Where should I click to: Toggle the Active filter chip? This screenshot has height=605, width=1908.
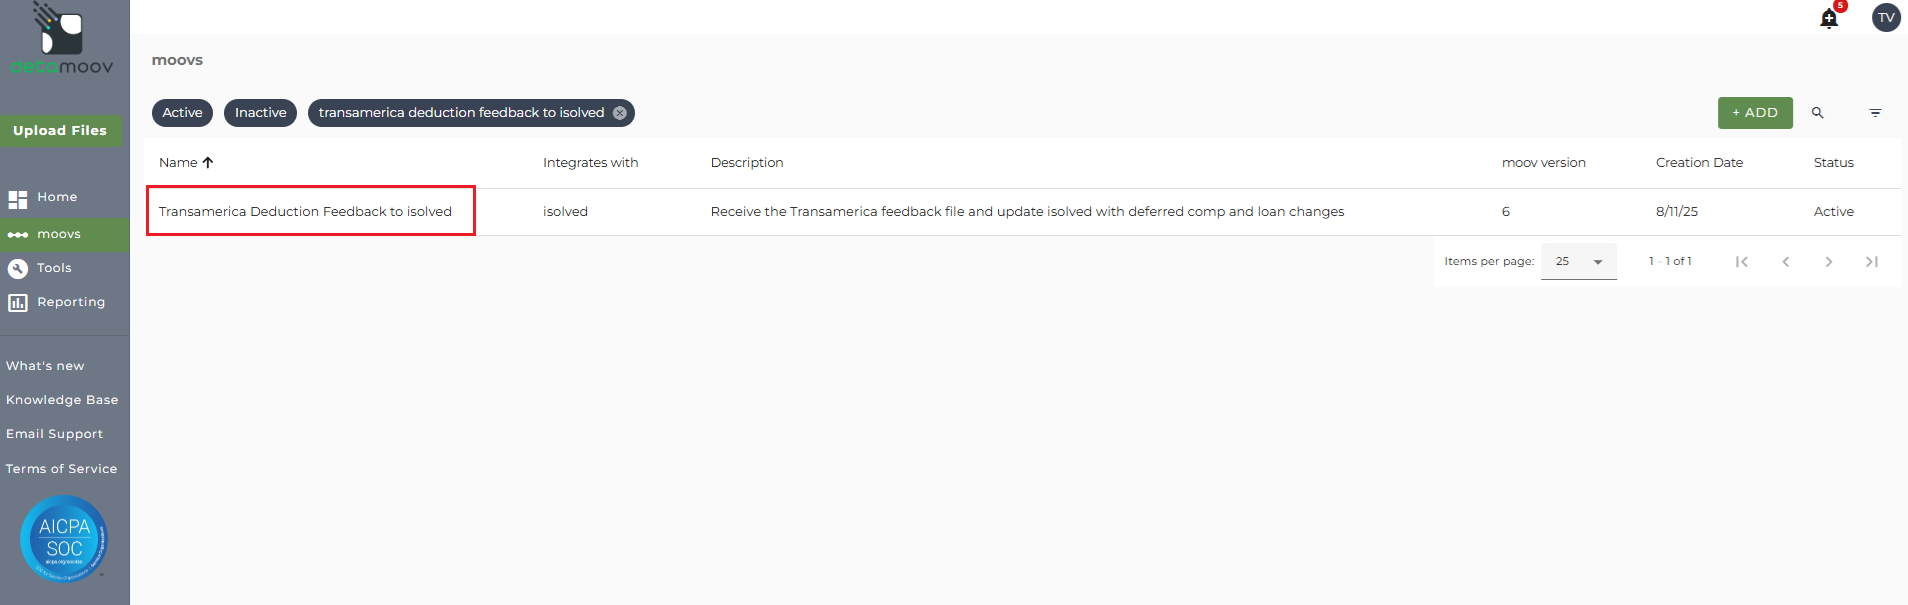click(182, 113)
